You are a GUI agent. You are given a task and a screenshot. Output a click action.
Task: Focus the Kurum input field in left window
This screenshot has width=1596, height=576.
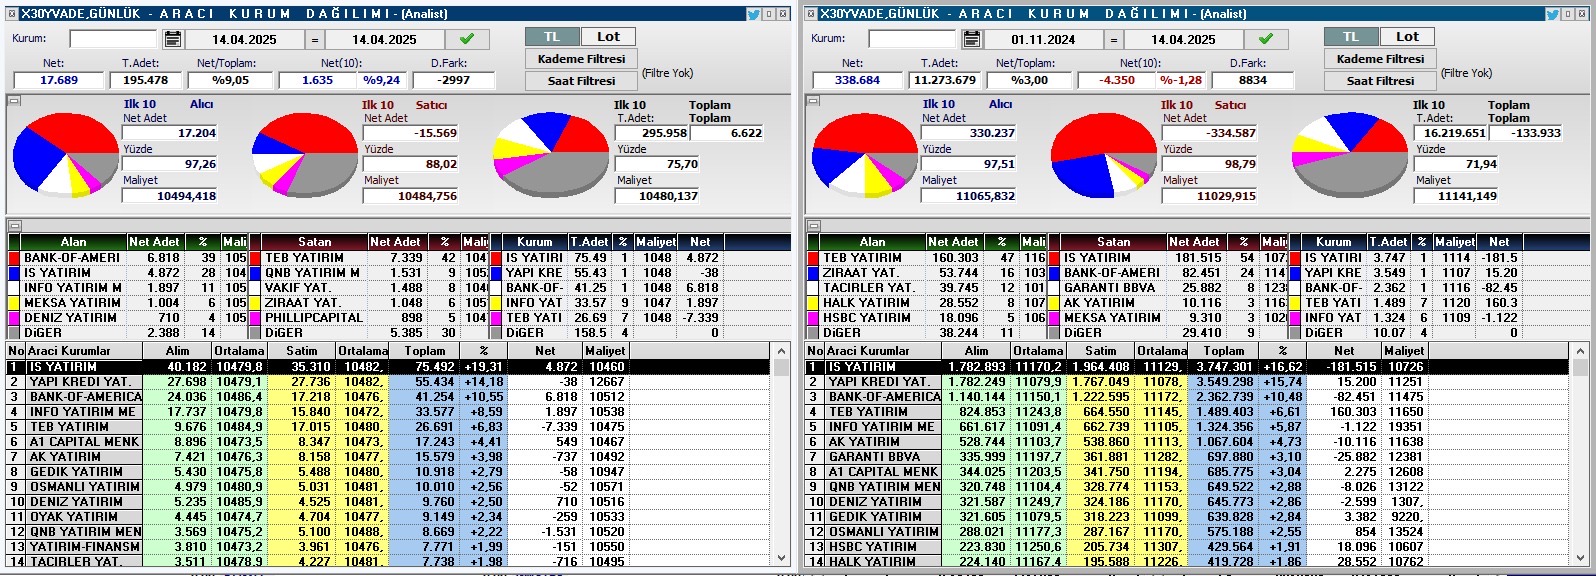tap(113, 39)
